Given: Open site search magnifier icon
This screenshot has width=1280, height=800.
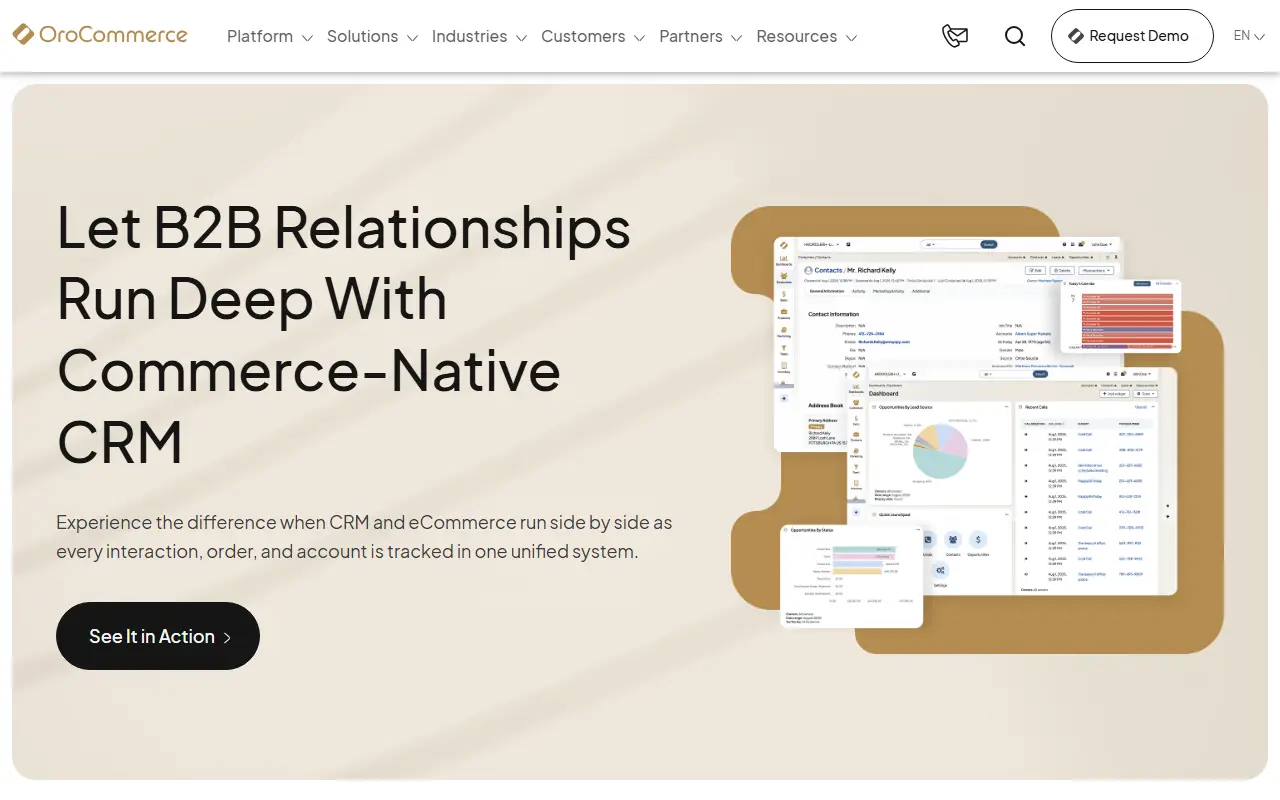Looking at the screenshot, I should click(1015, 36).
